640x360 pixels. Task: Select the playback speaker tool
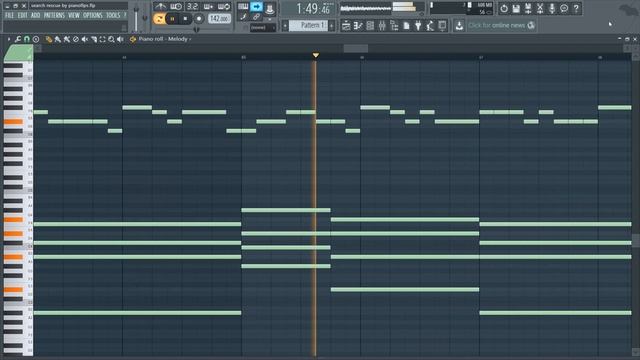(120, 39)
